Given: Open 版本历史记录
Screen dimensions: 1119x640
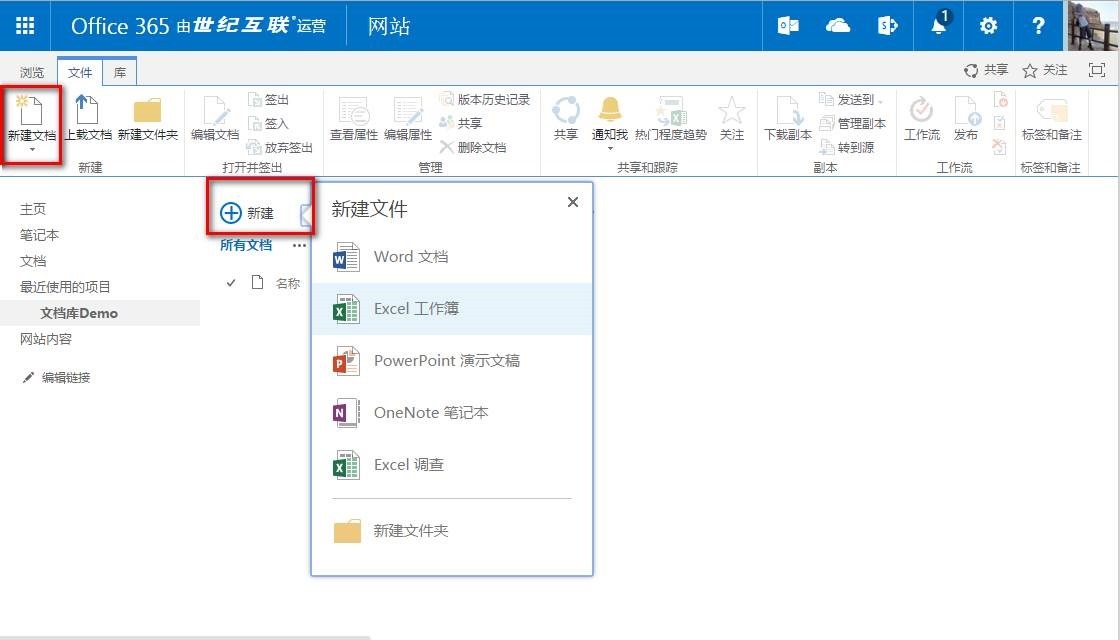Looking at the screenshot, I should click(x=485, y=99).
